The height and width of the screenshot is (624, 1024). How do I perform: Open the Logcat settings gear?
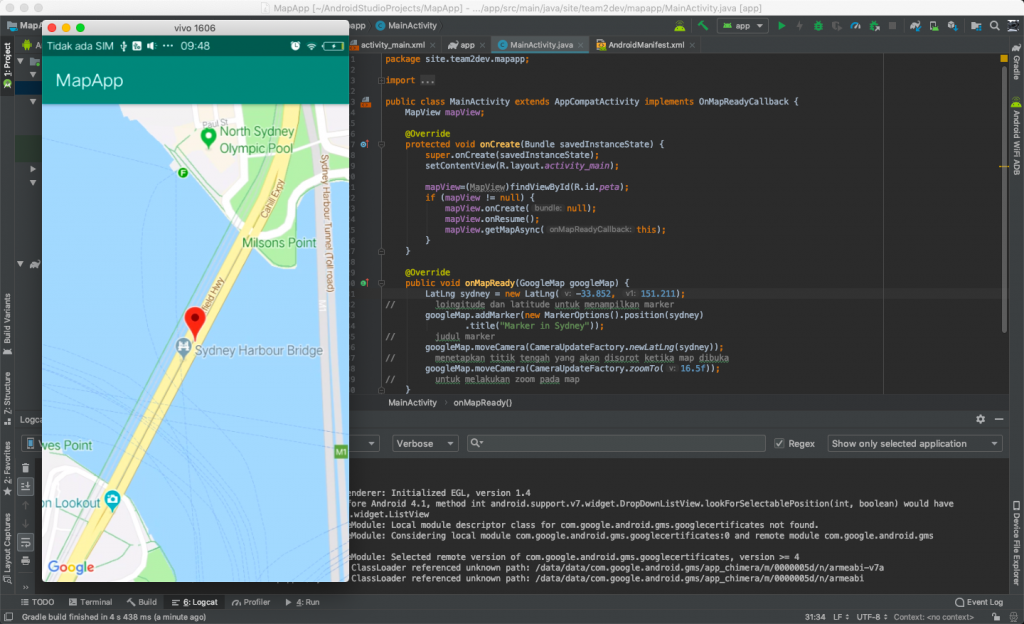[x=980, y=419]
